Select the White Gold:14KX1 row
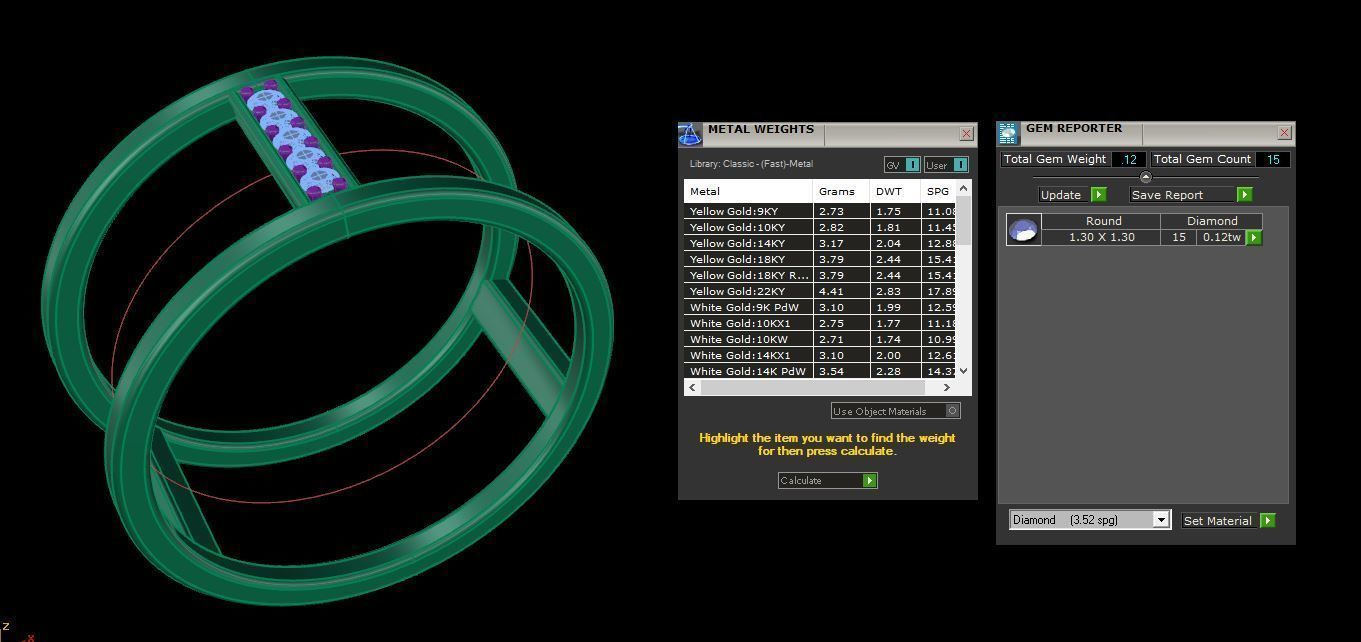This screenshot has height=642, width=1361. pos(820,355)
